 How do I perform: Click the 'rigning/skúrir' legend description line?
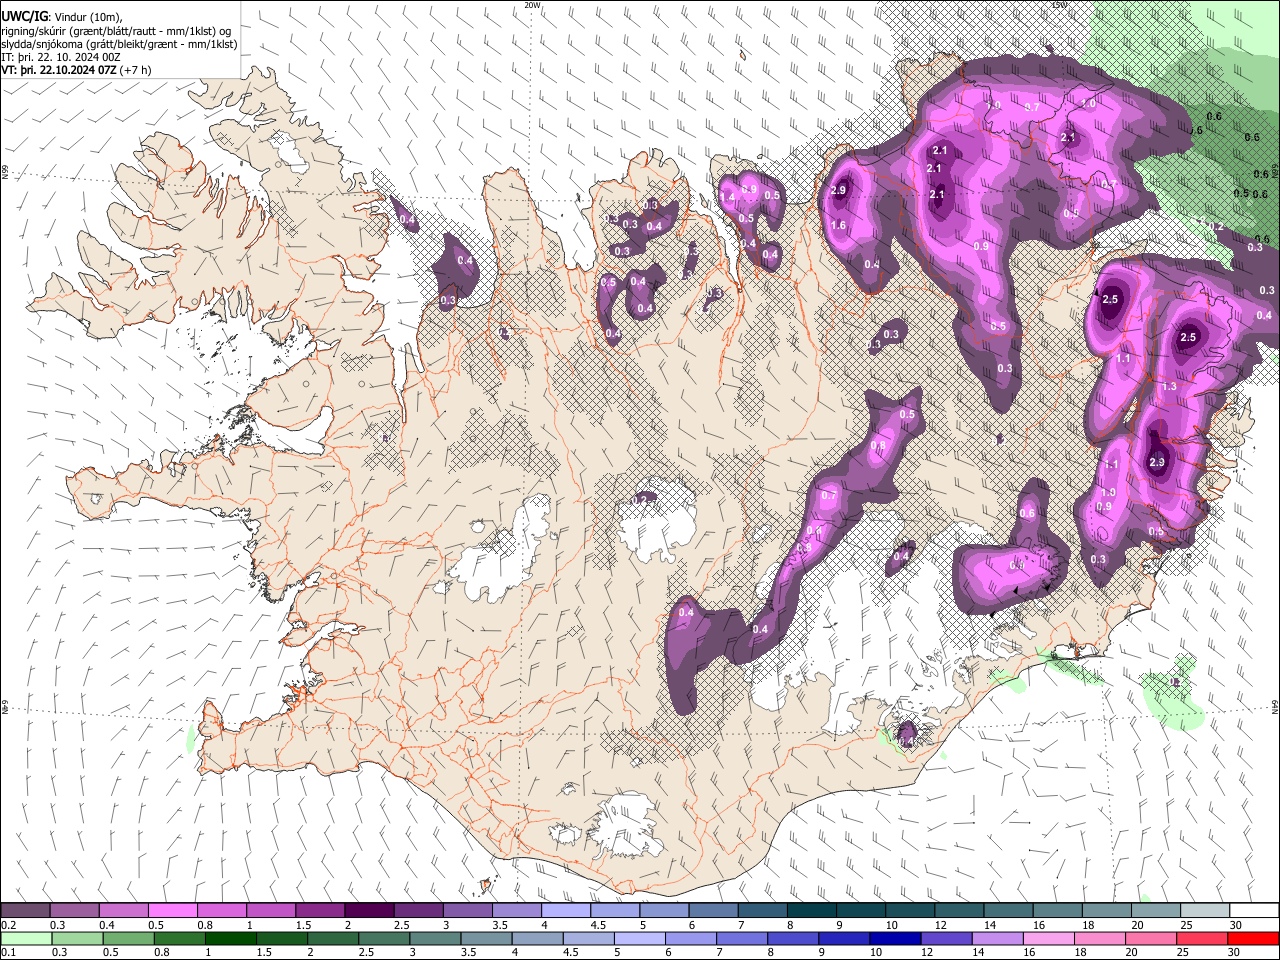click(x=115, y=30)
